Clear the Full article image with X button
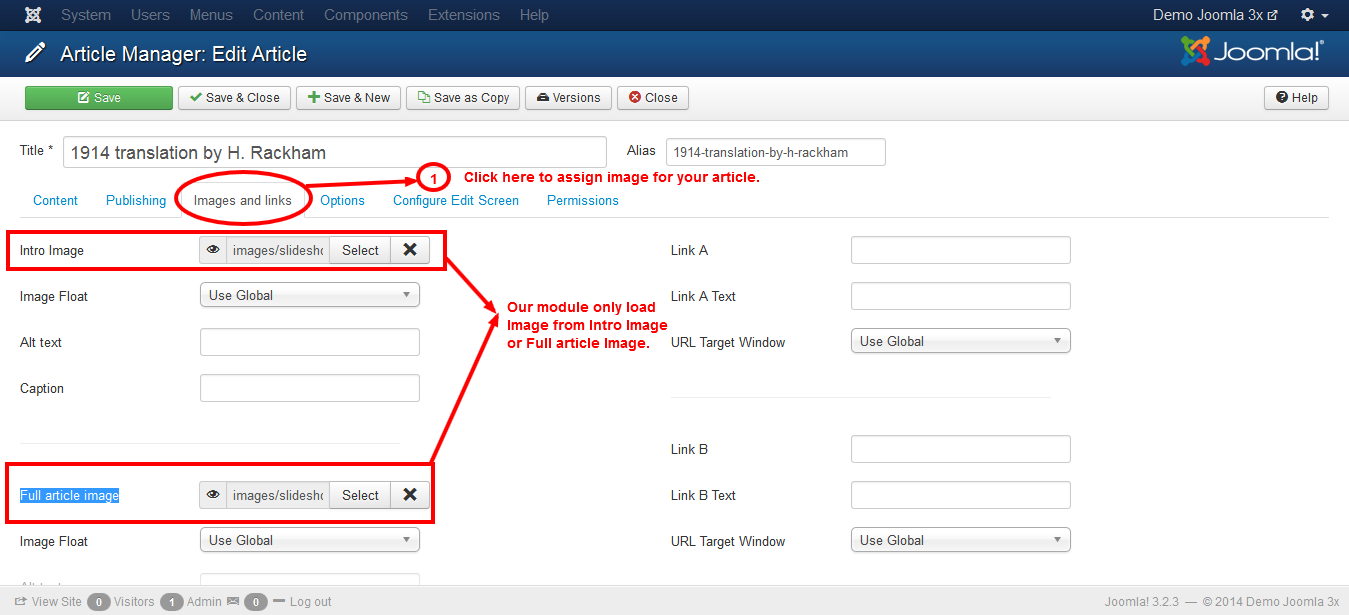The height and width of the screenshot is (615, 1349). coord(409,495)
